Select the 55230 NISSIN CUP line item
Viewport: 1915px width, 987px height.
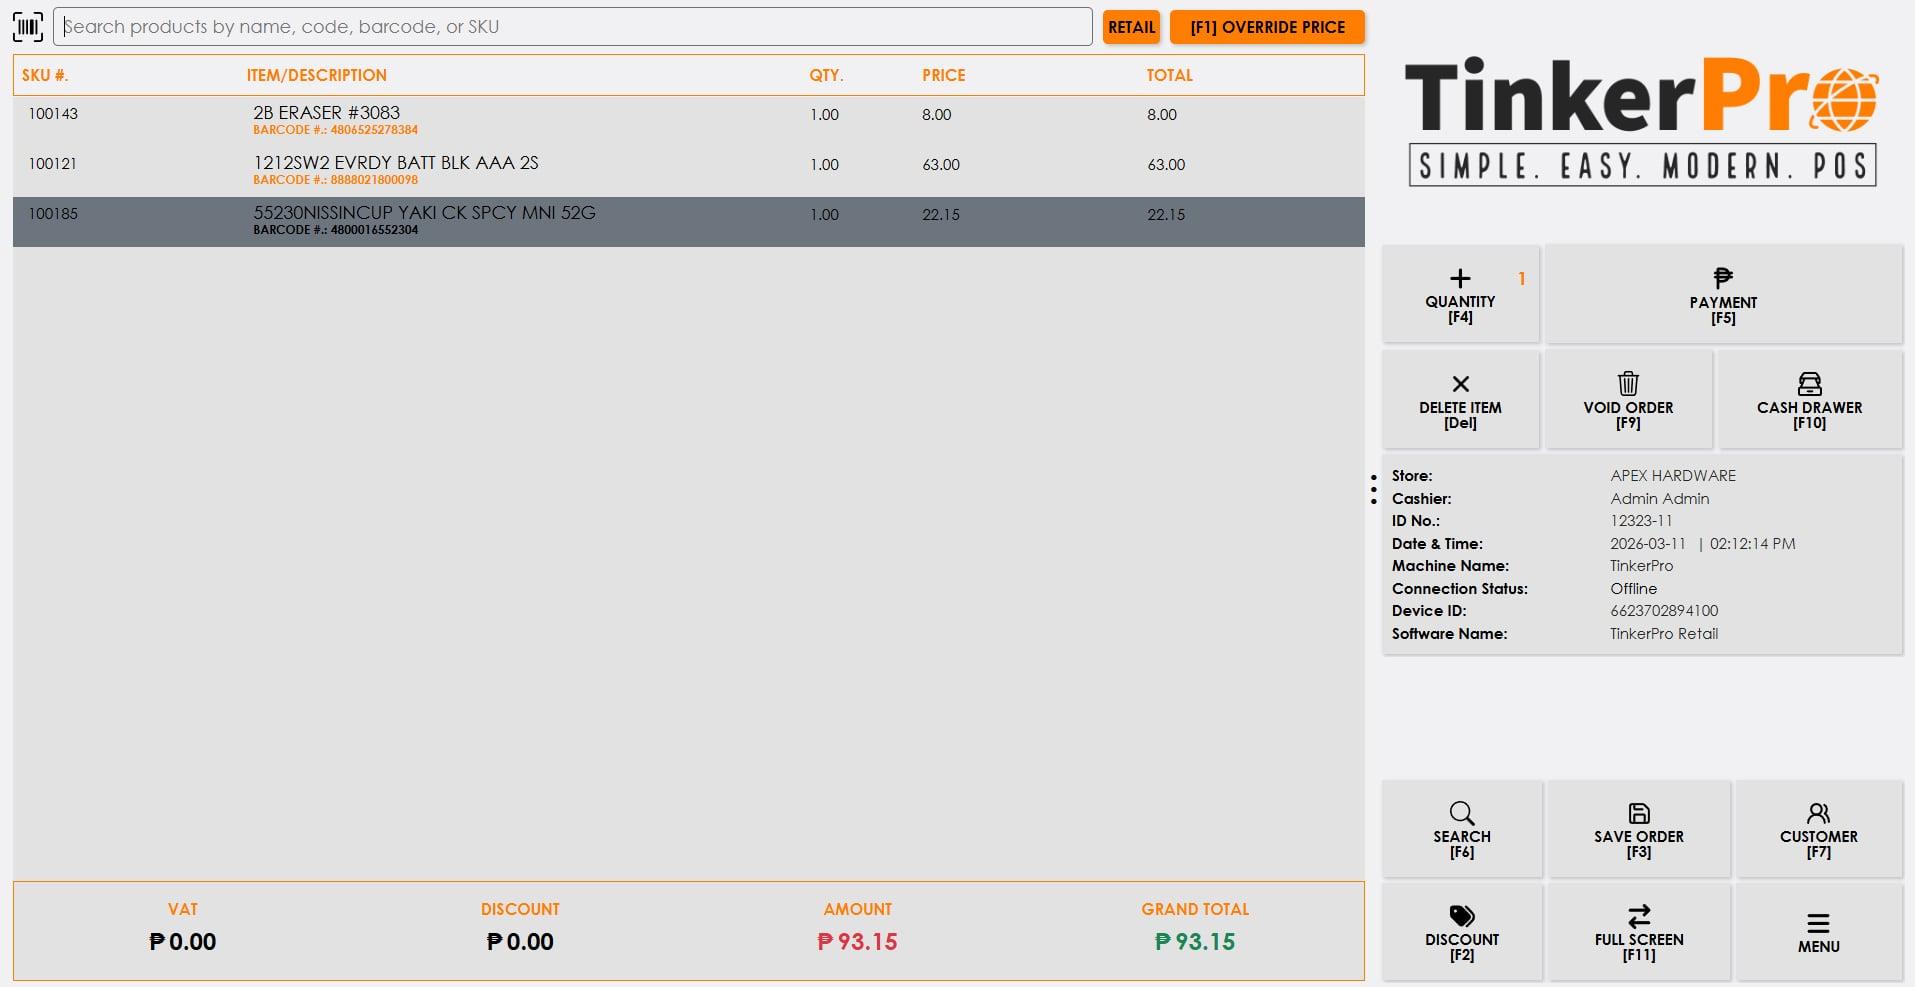425,213
